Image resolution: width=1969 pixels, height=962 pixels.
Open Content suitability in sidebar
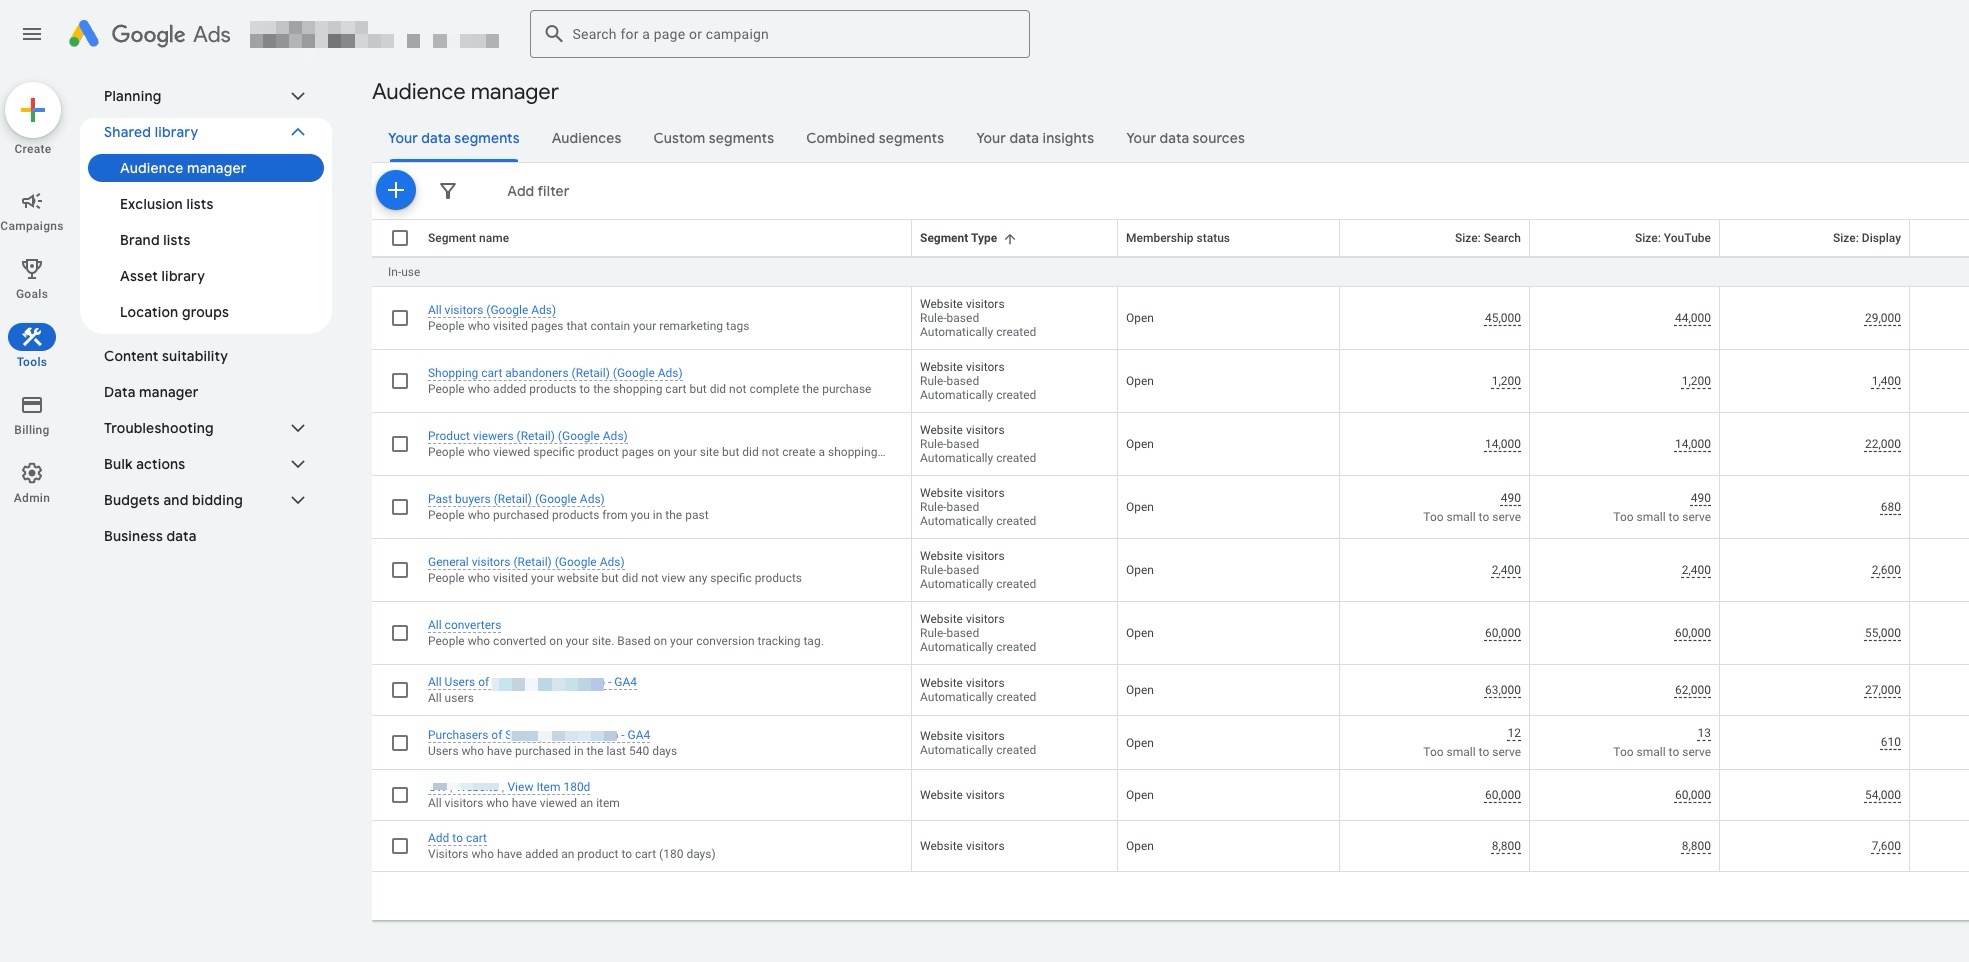pyautogui.click(x=166, y=356)
